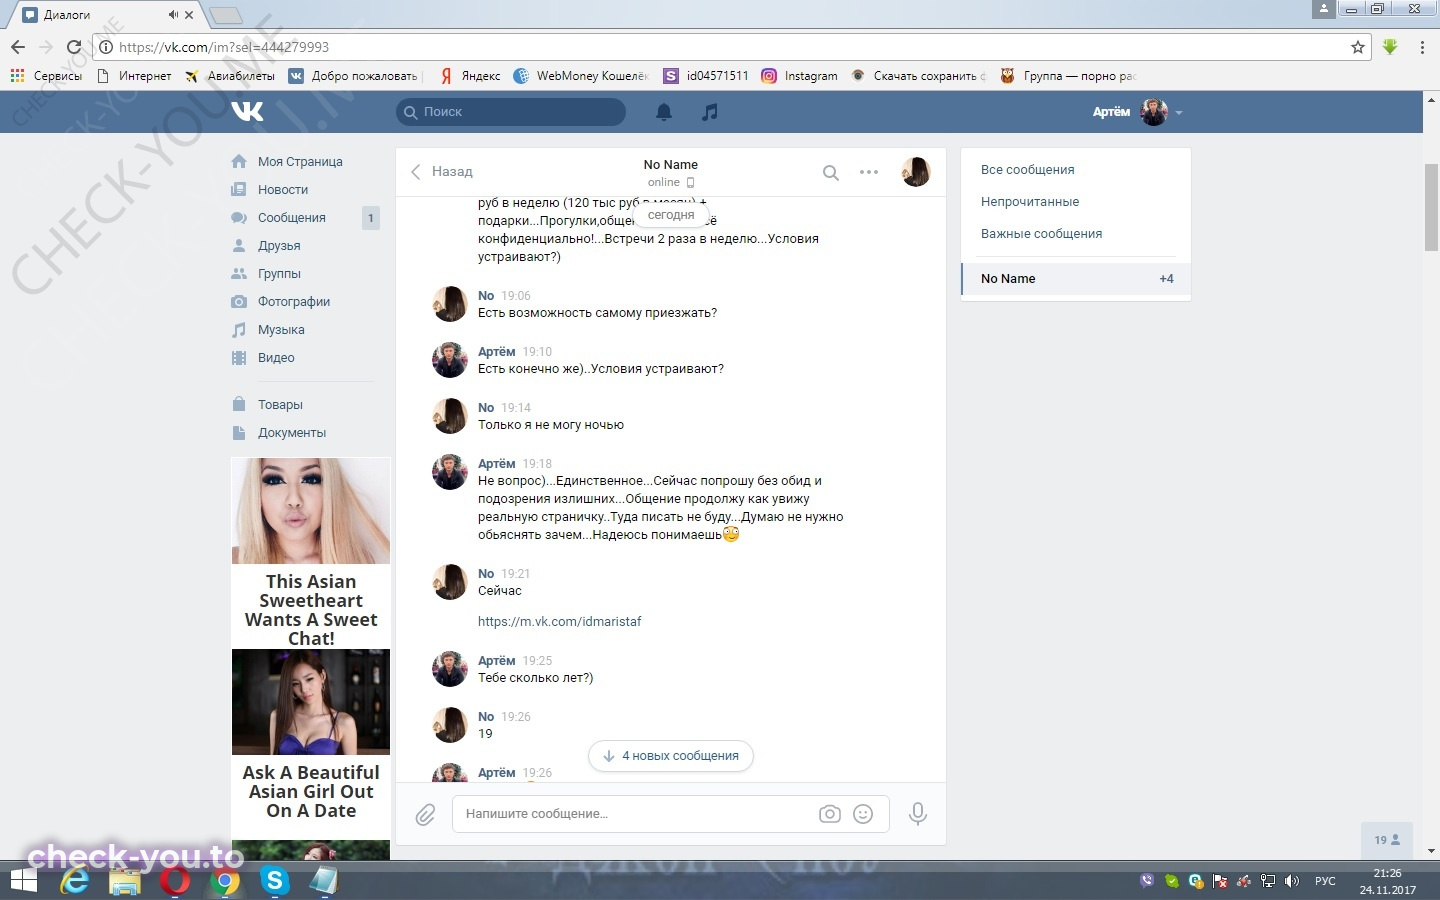Open the Артём profile avatar in header

point(1154,112)
